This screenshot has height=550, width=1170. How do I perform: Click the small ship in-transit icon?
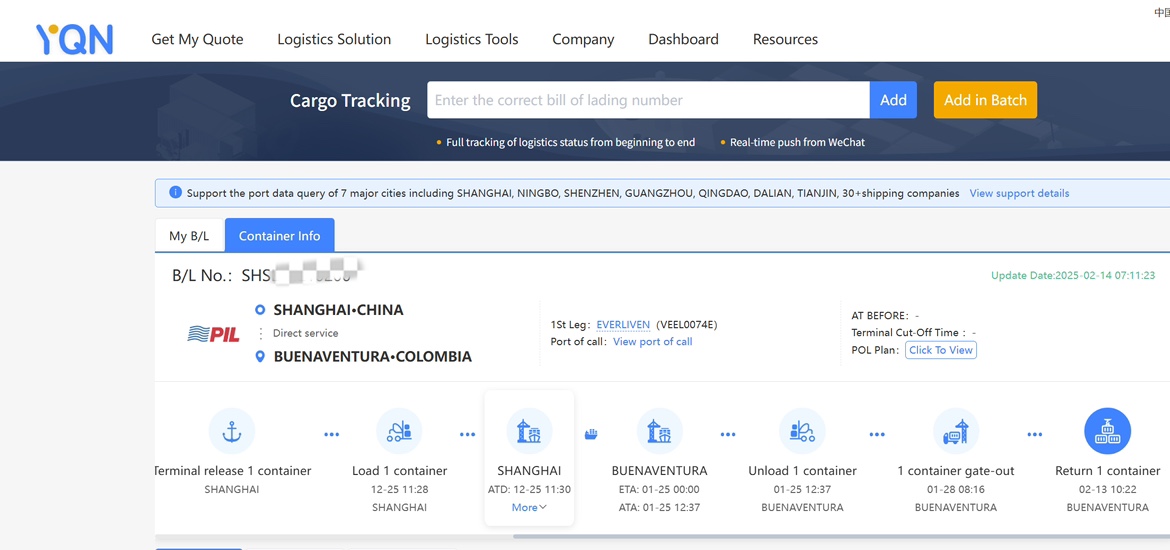click(x=591, y=434)
